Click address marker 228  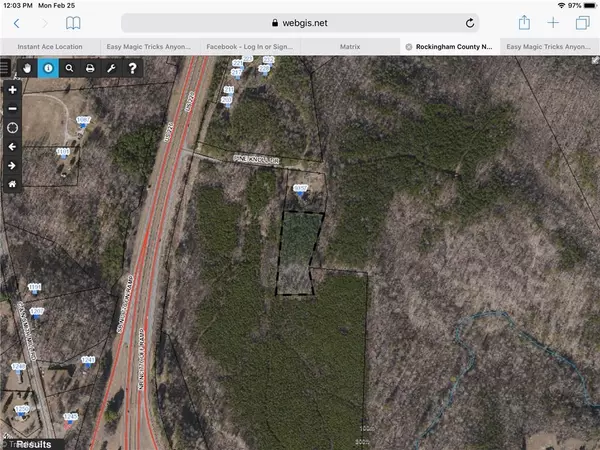coord(264,70)
